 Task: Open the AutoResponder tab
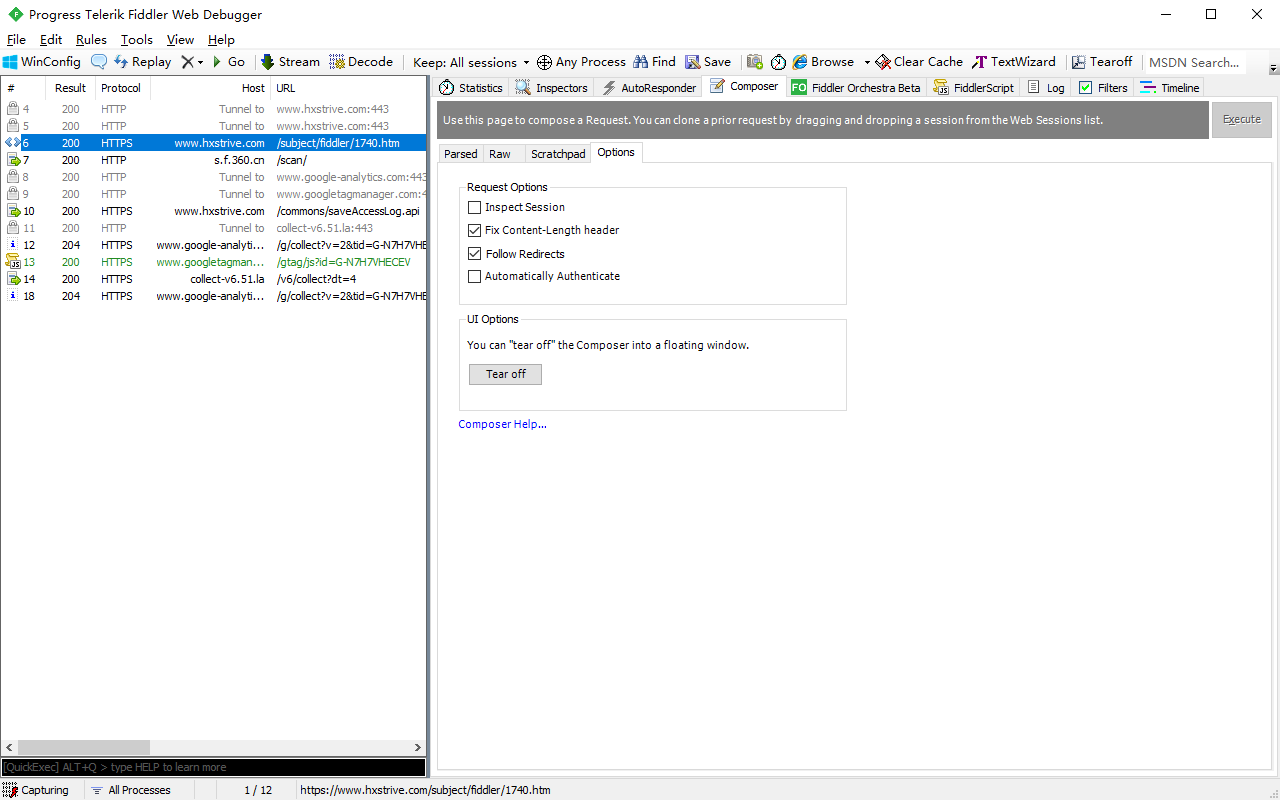649,88
